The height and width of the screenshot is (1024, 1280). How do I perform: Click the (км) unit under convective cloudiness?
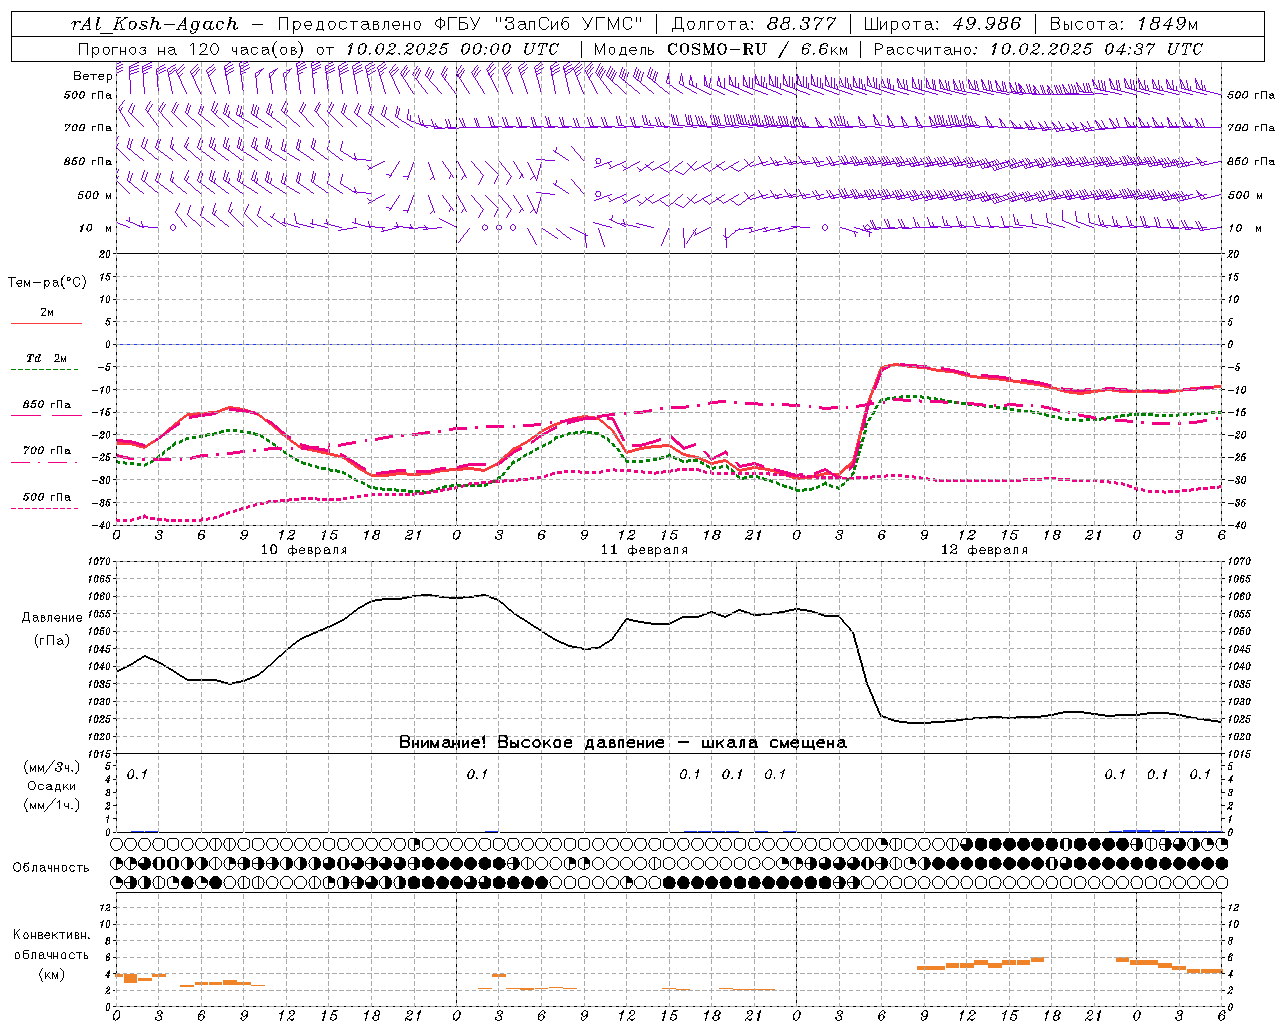coord(52,974)
